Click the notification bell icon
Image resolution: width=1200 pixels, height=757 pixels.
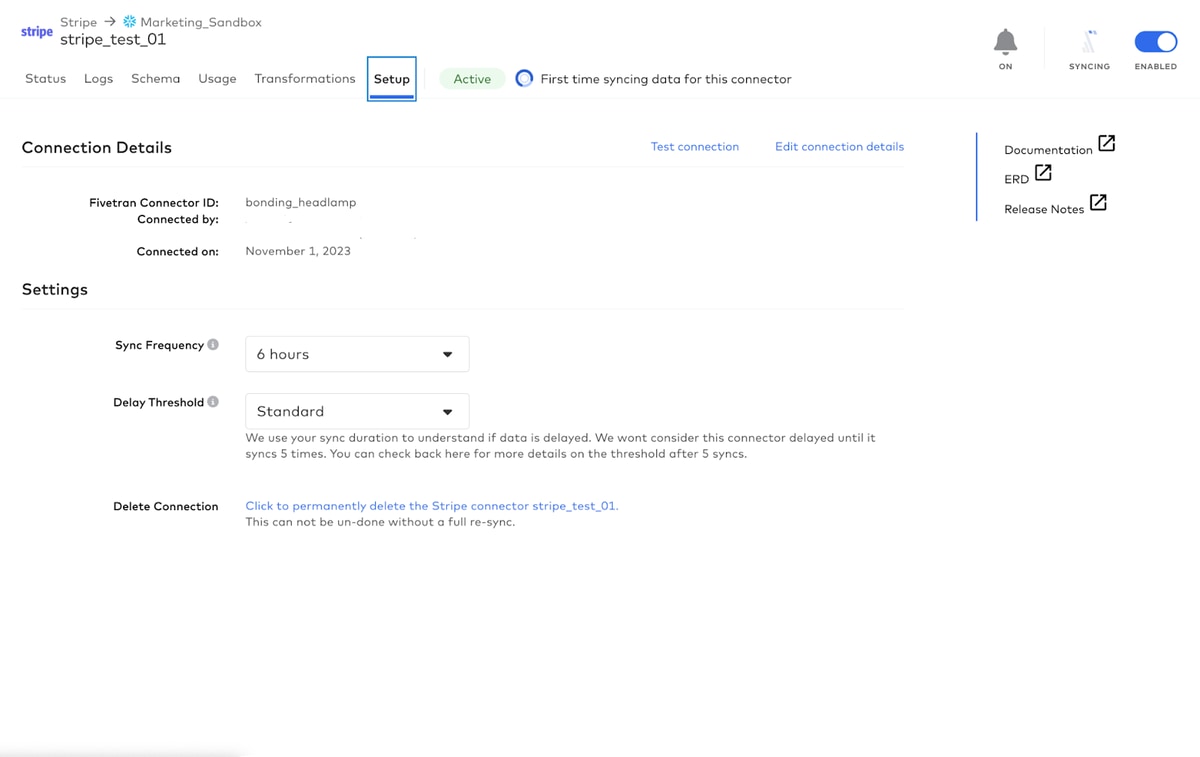point(1005,41)
